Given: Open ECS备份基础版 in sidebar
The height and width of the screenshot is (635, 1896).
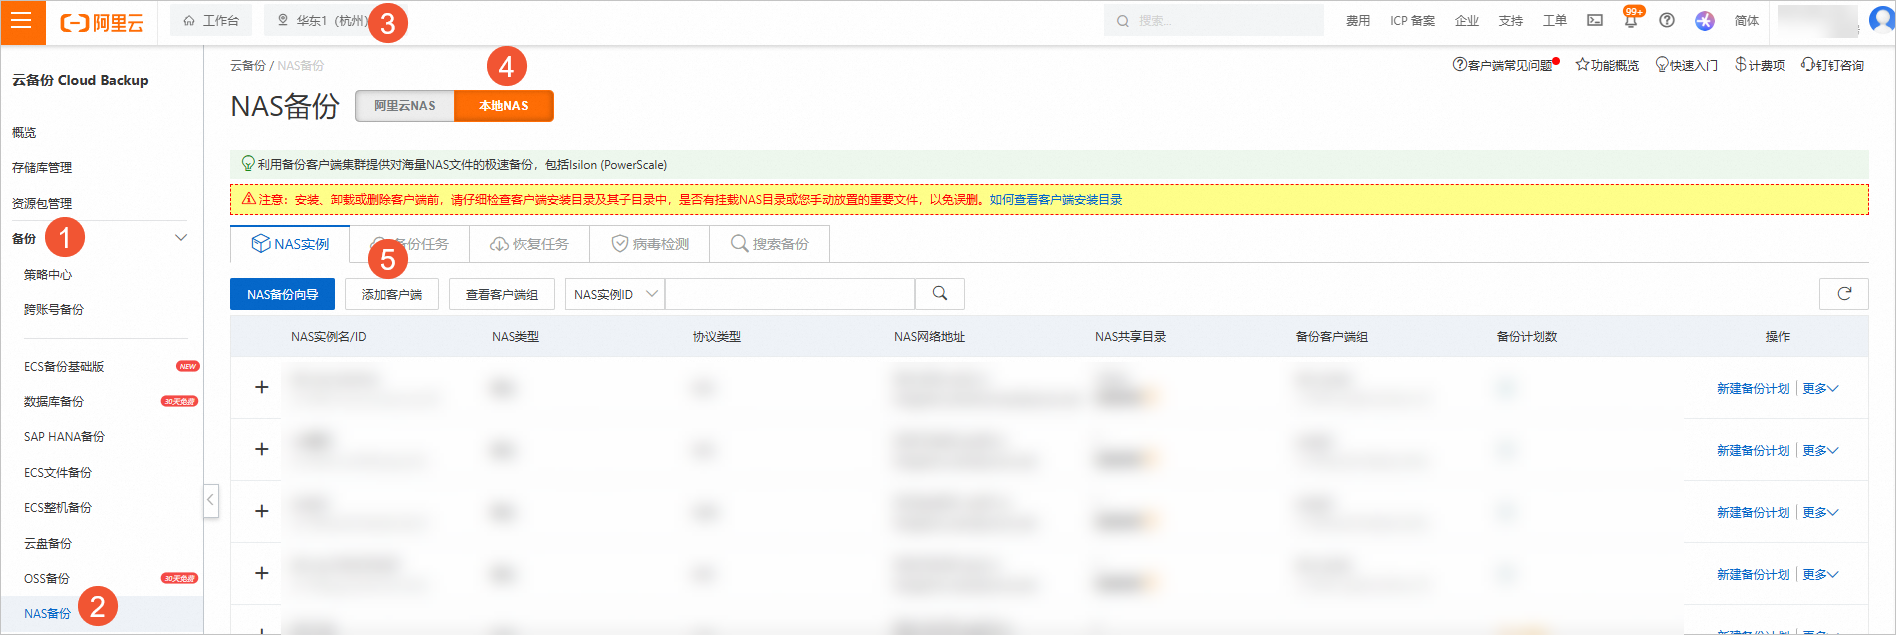Looking at the screenshot, I should (x=64, y=366).
